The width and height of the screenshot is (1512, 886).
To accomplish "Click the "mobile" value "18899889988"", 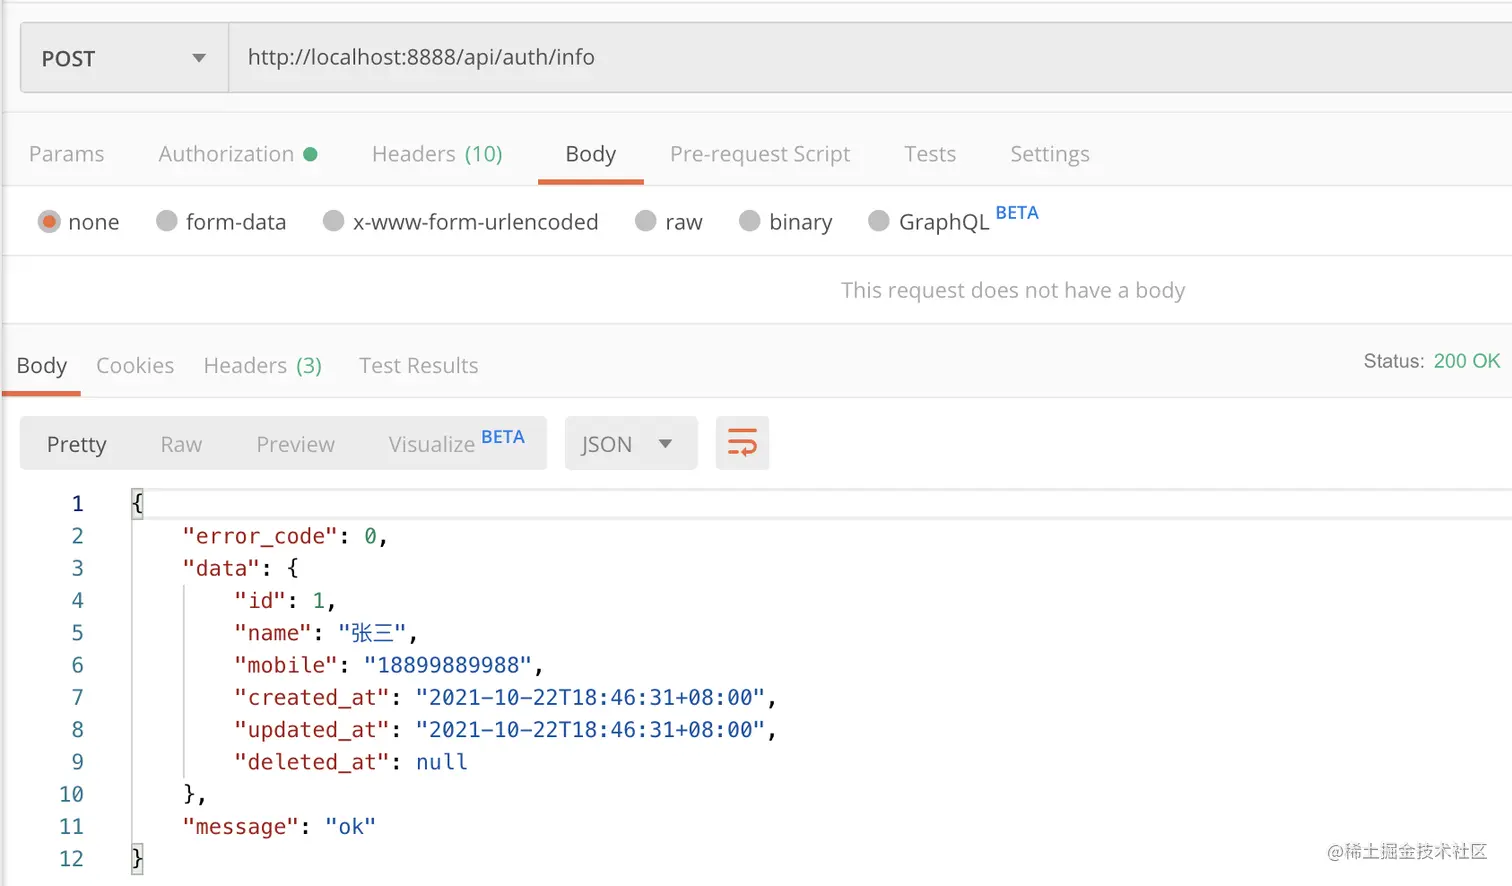I will [x=449, y=665].
